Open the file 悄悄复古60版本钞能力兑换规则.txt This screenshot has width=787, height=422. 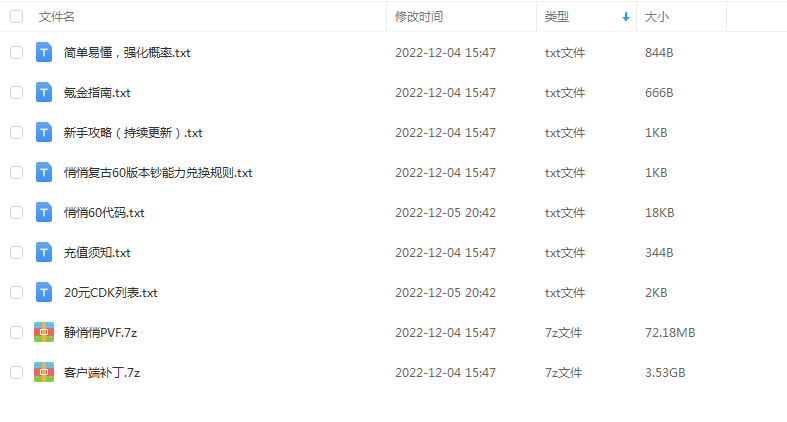click(x=158, y=173)
